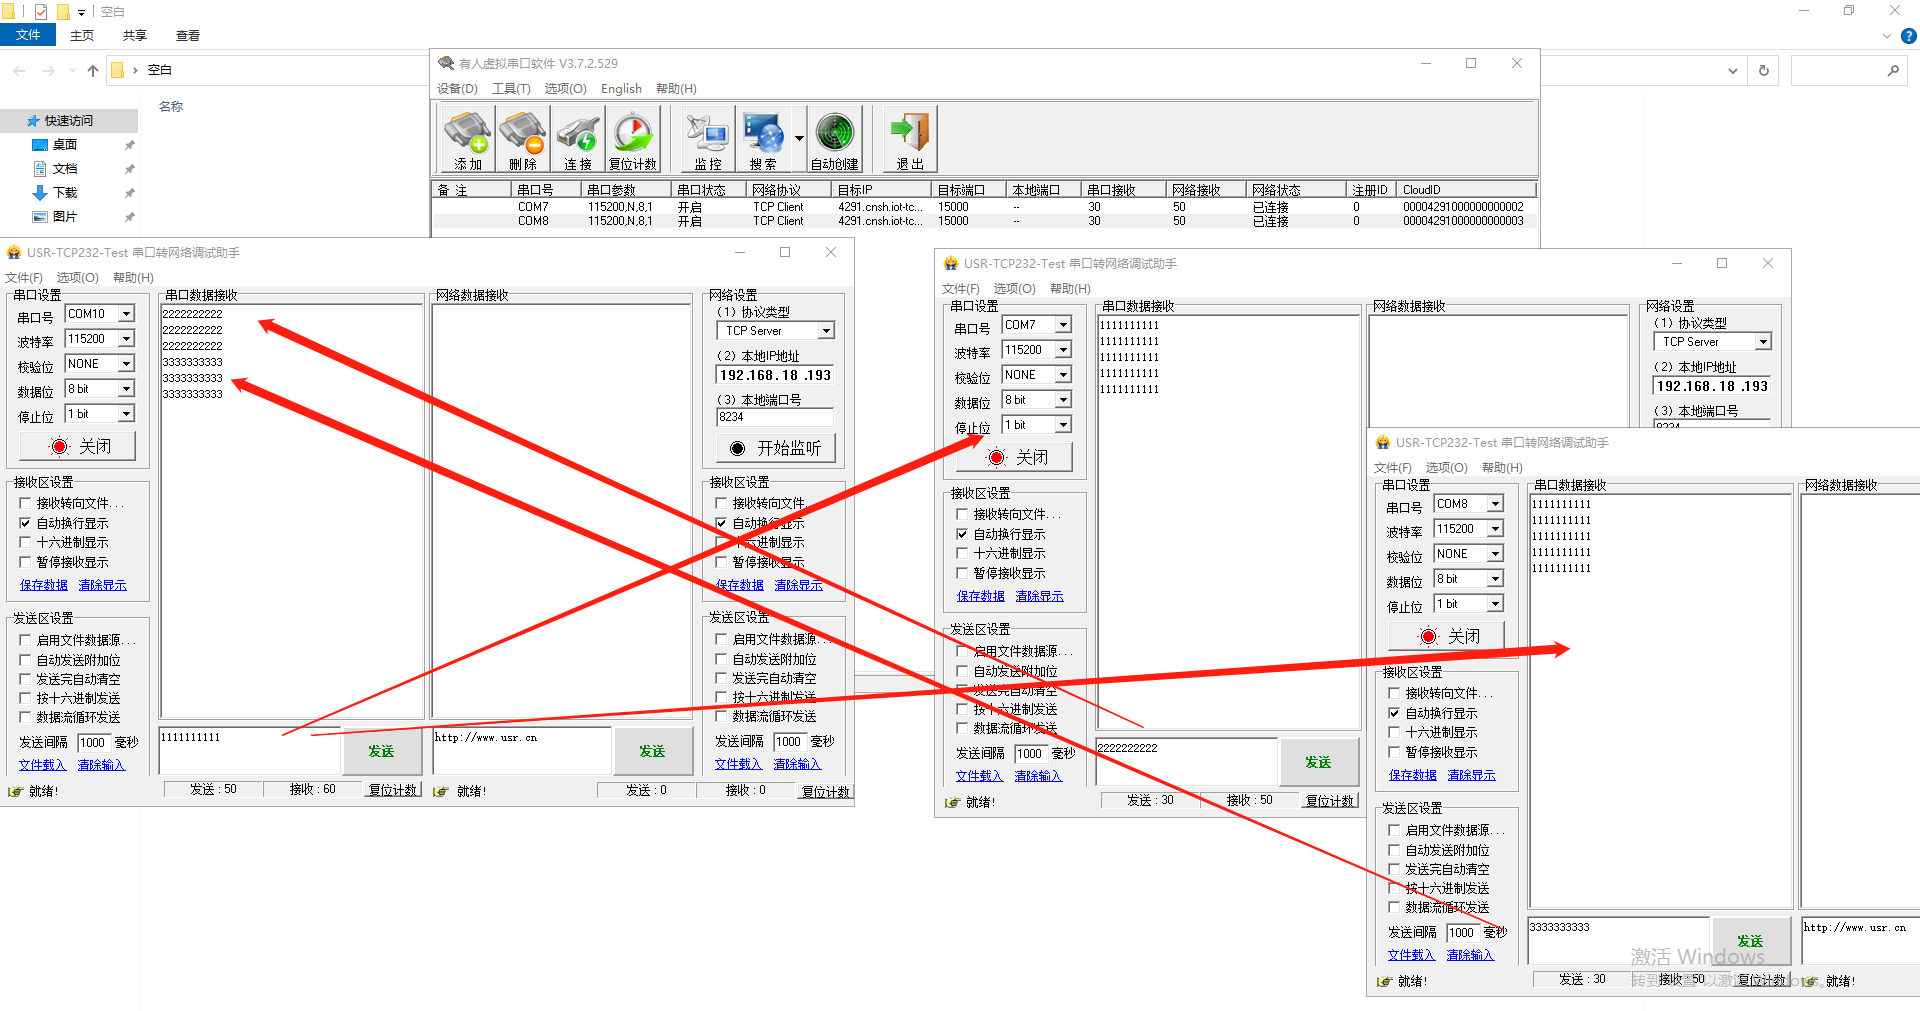The image size is (1920, 1011).
Task: Click the local port 8234 input field
Action: click(774, 417)
